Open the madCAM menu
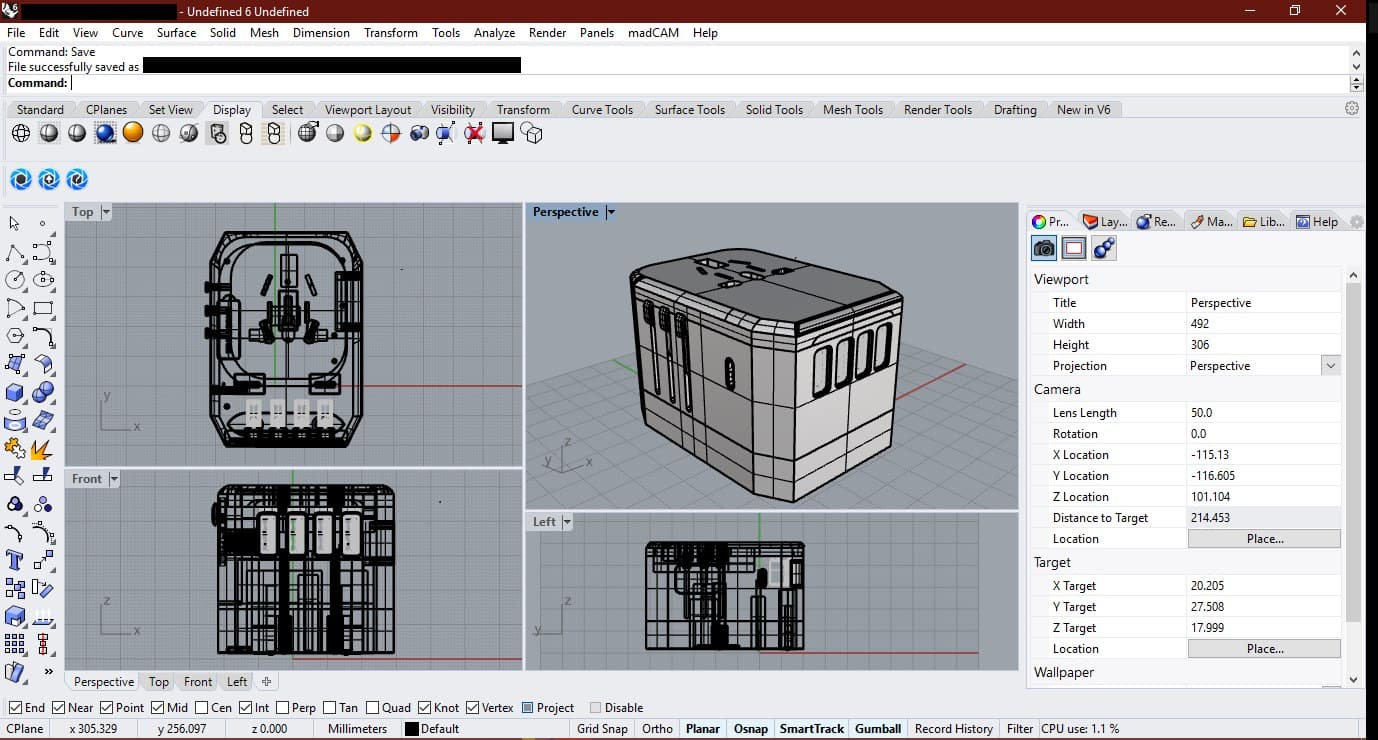 tap(653, 33)
